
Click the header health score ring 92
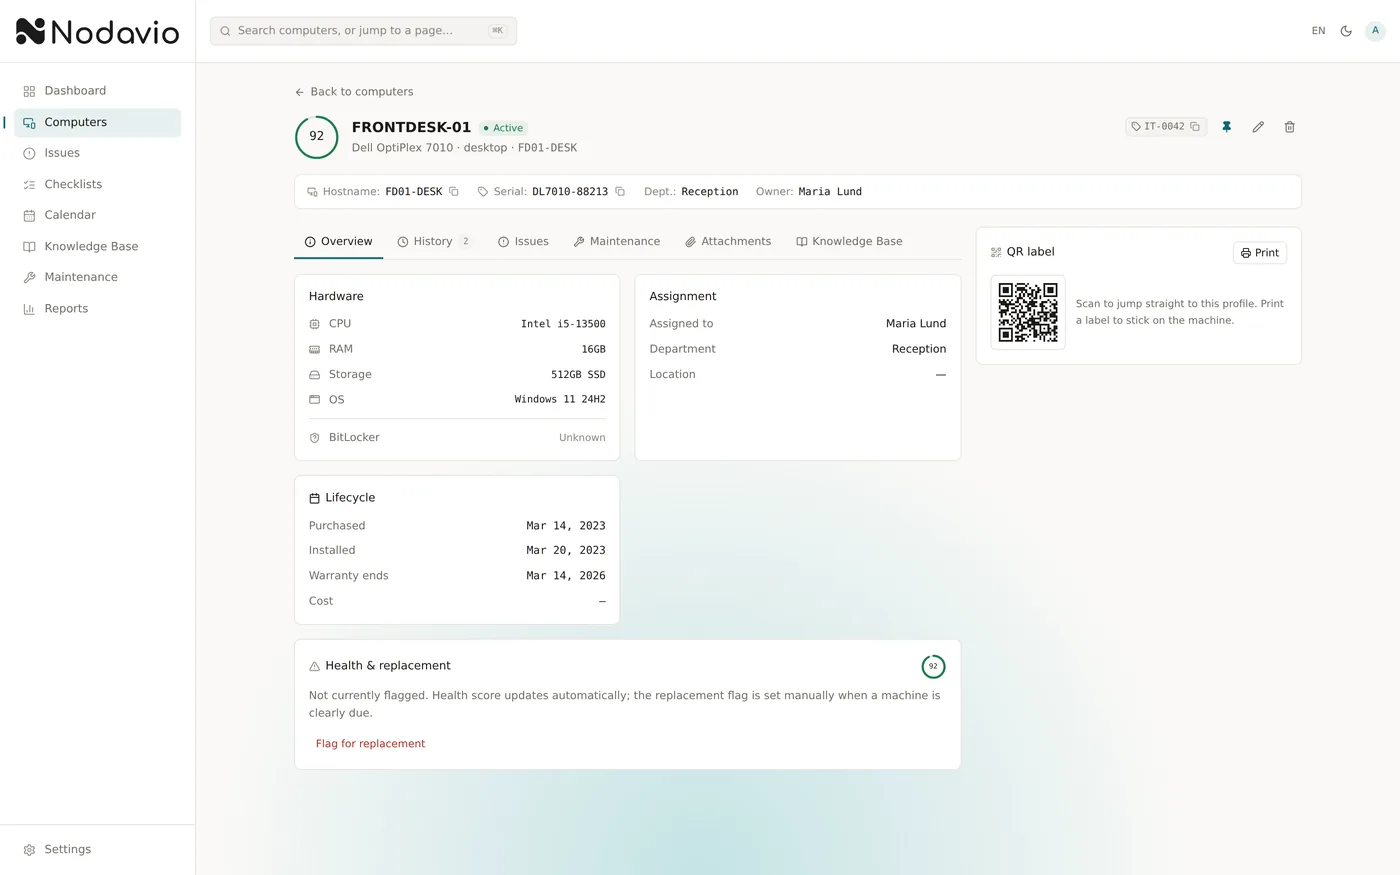coord(316,137)
